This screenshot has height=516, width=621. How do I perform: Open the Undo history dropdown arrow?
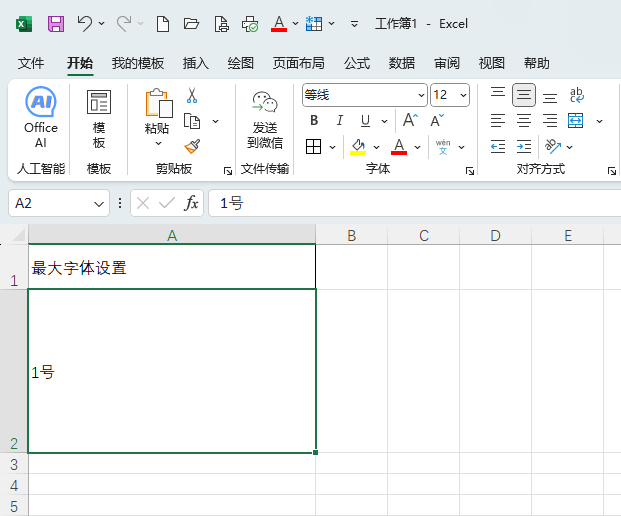point(102,24)
